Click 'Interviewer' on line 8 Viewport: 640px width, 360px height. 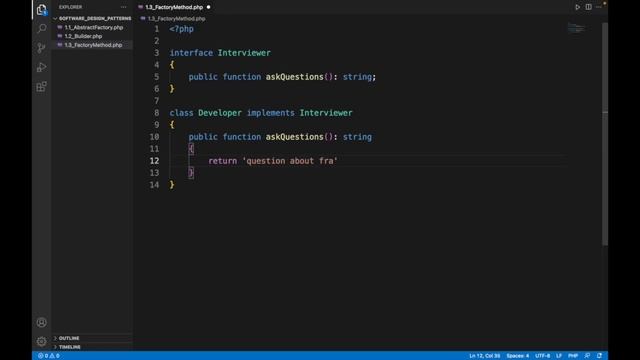(x=326, y=113)
